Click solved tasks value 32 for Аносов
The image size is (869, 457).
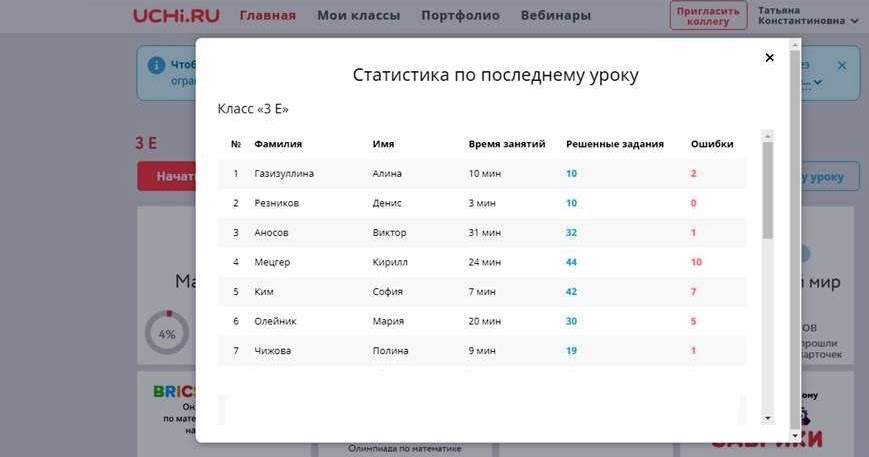tap(571, 233)
